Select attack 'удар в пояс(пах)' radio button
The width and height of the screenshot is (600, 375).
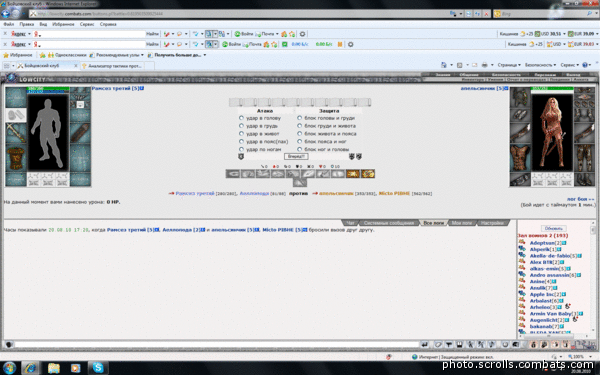point(241,141)
